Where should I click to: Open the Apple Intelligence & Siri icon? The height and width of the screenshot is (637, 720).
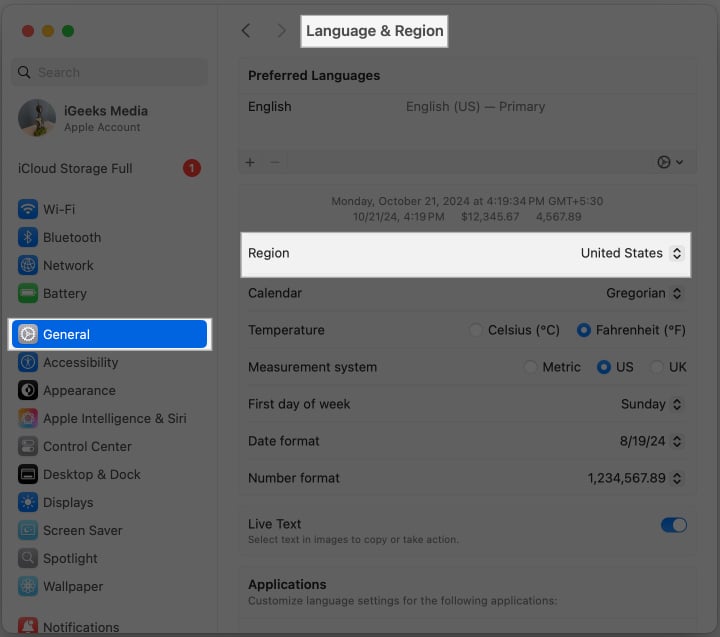point(28,419)
